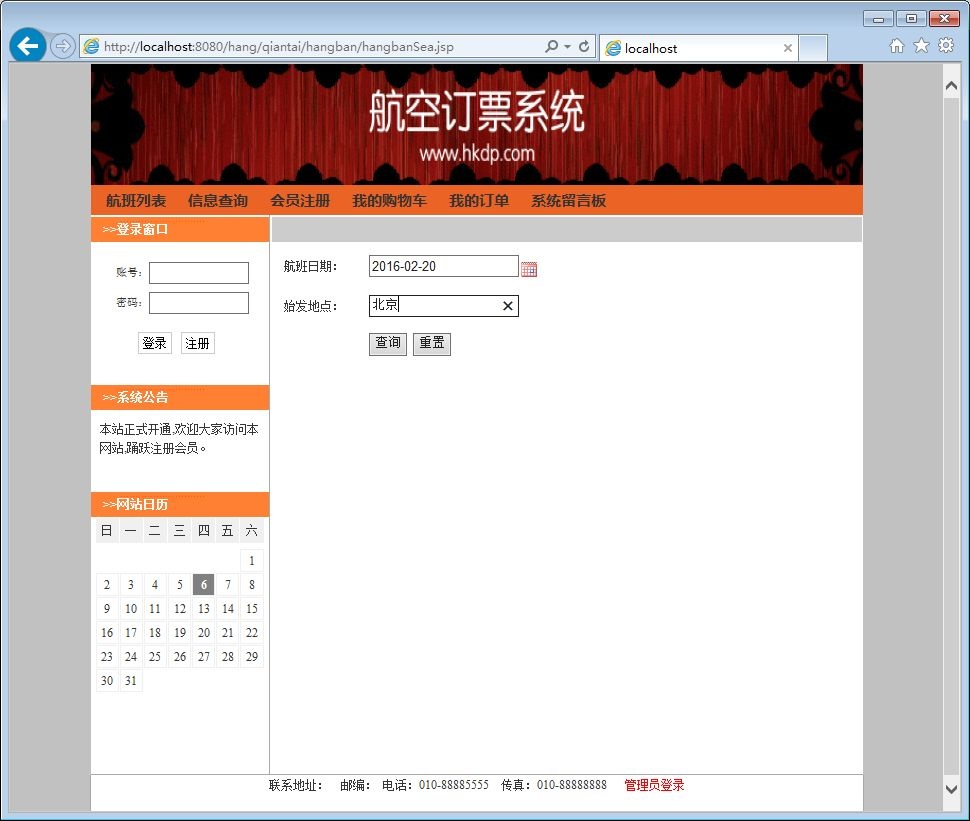Click the 网站日历 panel header
This screenshot has height=821, width=970.
180,505
